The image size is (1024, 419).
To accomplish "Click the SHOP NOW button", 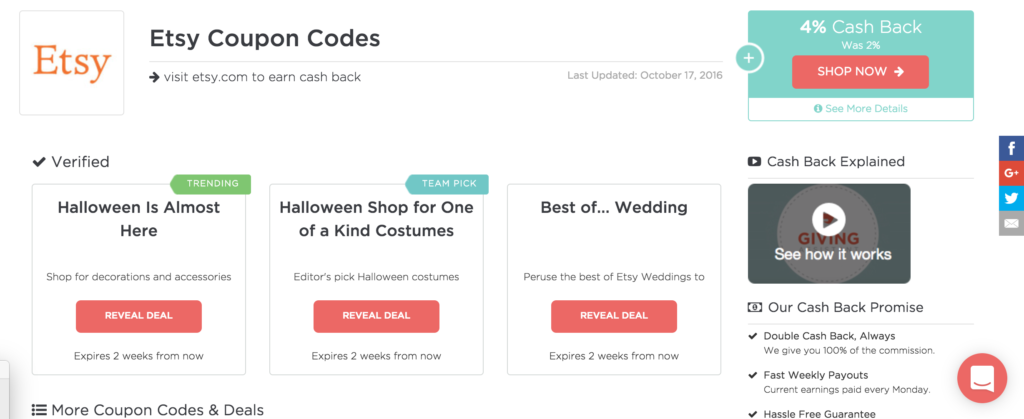I will 860,72.
